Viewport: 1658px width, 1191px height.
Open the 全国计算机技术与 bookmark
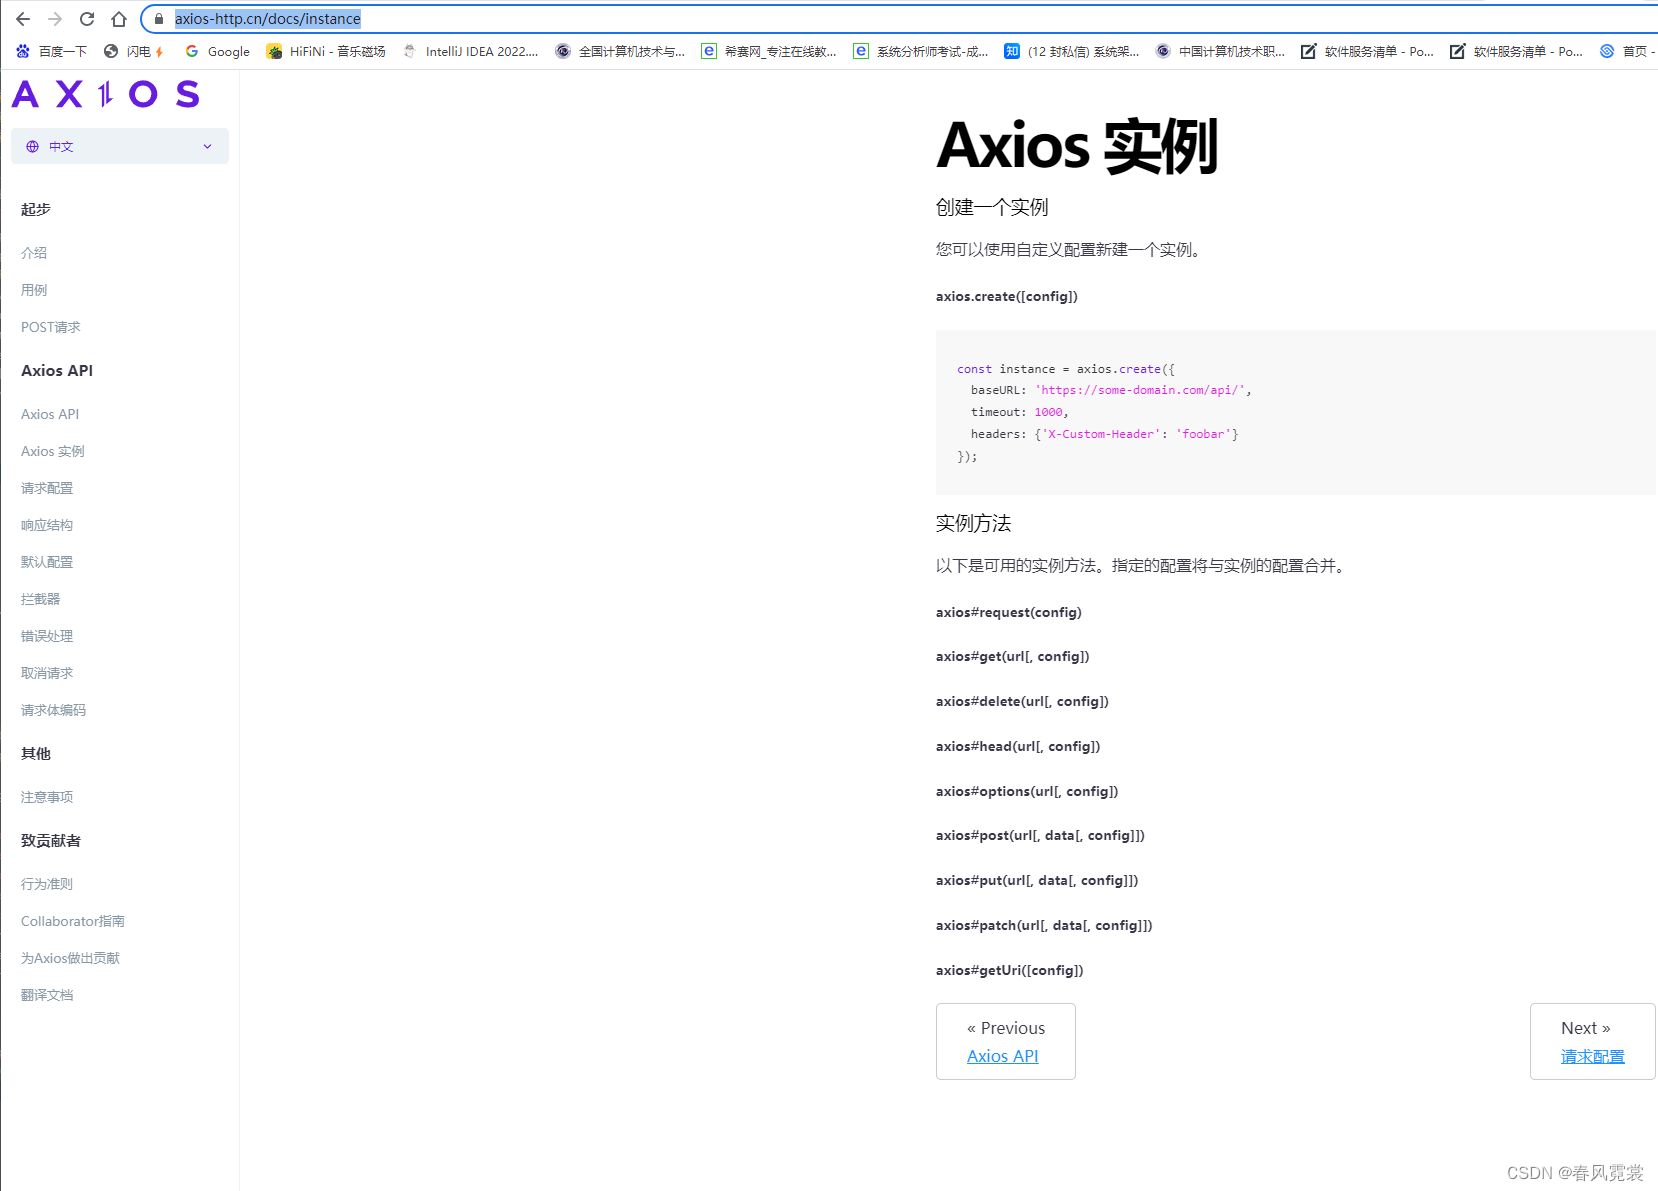click(x=620, y=51)
